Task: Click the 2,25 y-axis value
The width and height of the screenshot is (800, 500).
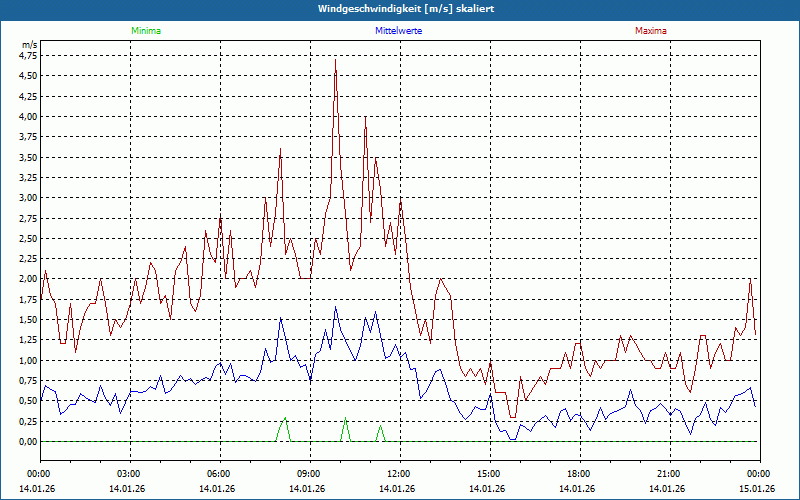Action: pos(29,259)
